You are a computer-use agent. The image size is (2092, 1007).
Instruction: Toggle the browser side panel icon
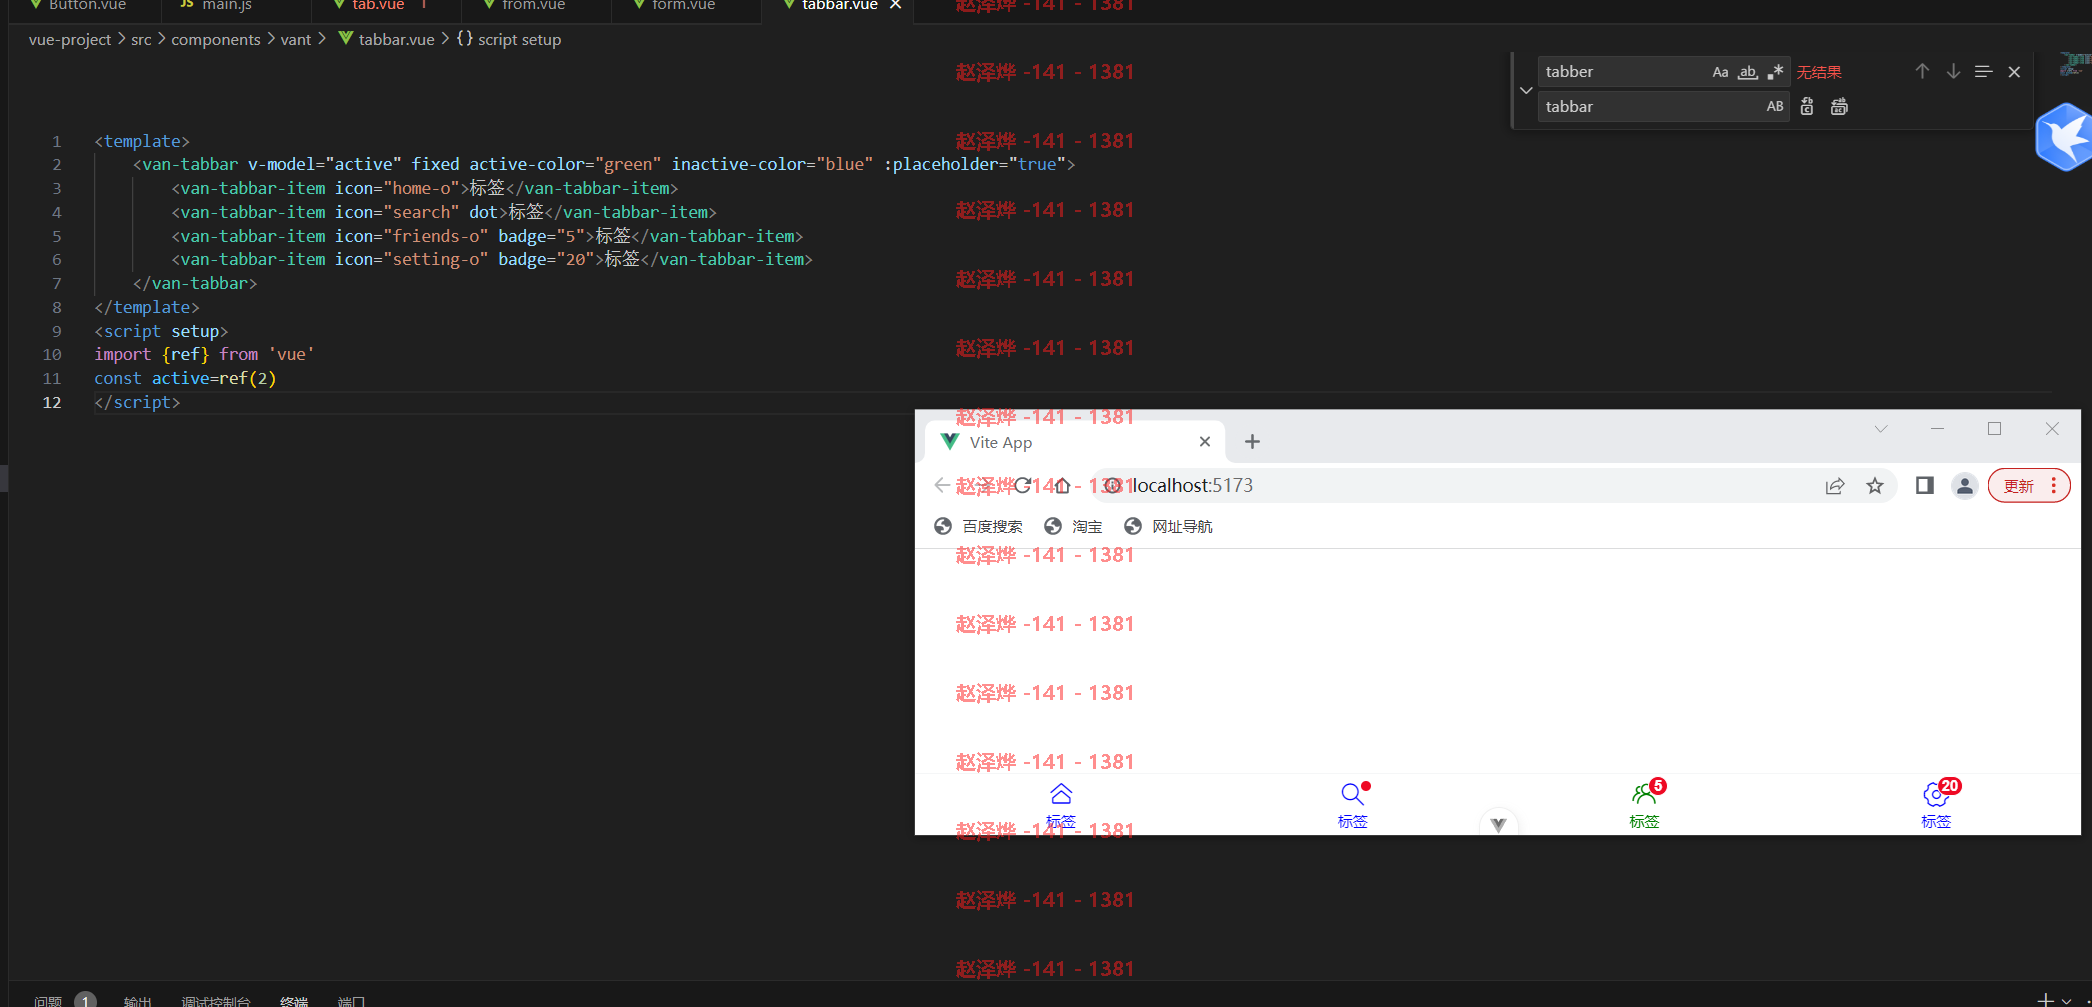tap(1924, 486)
